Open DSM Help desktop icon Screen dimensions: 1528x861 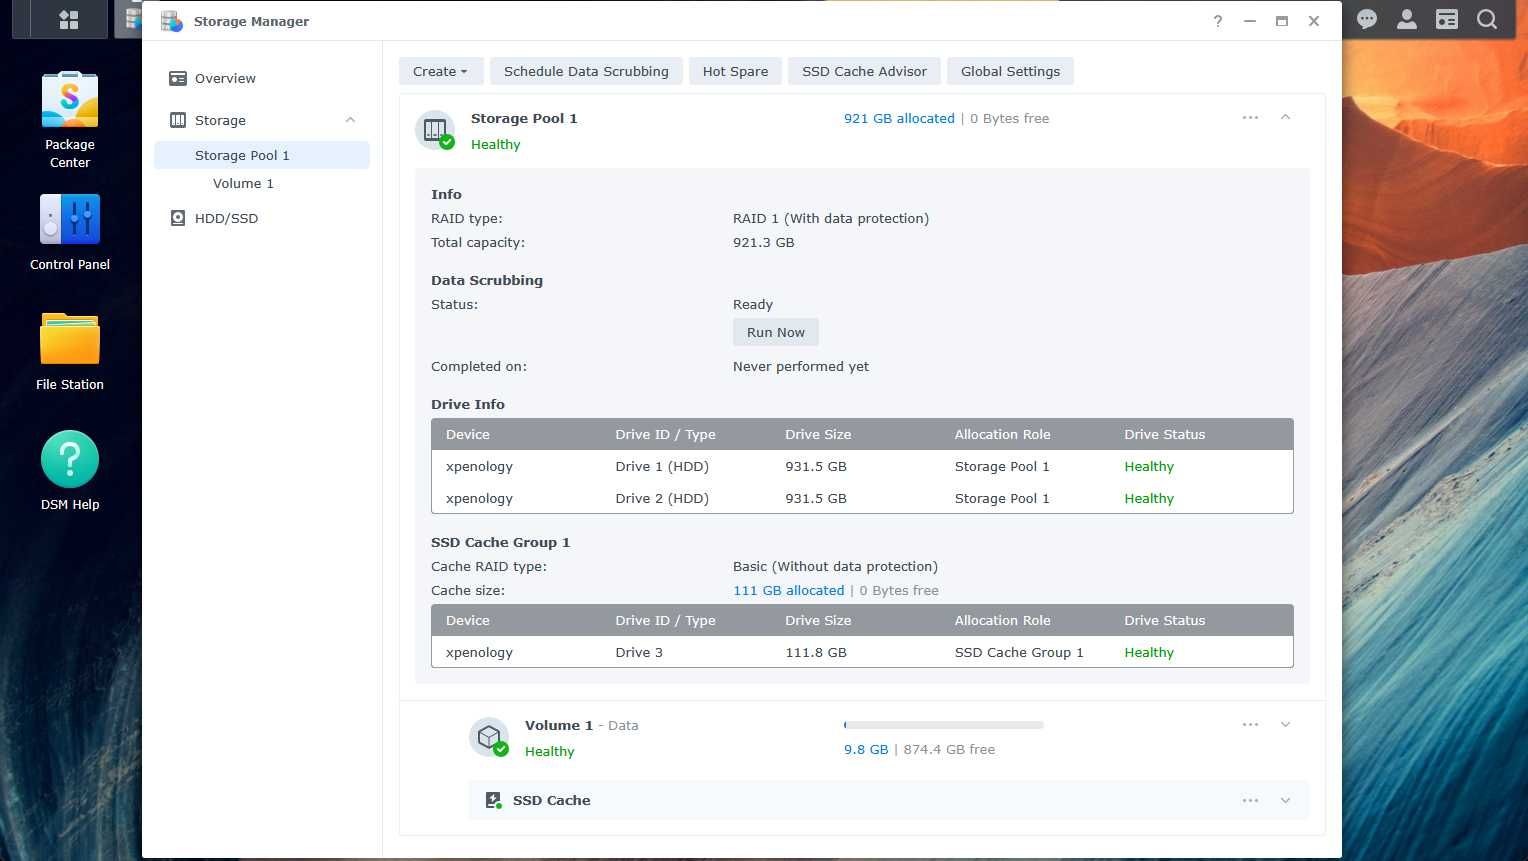pyautogui.click(x=70, y=470)
